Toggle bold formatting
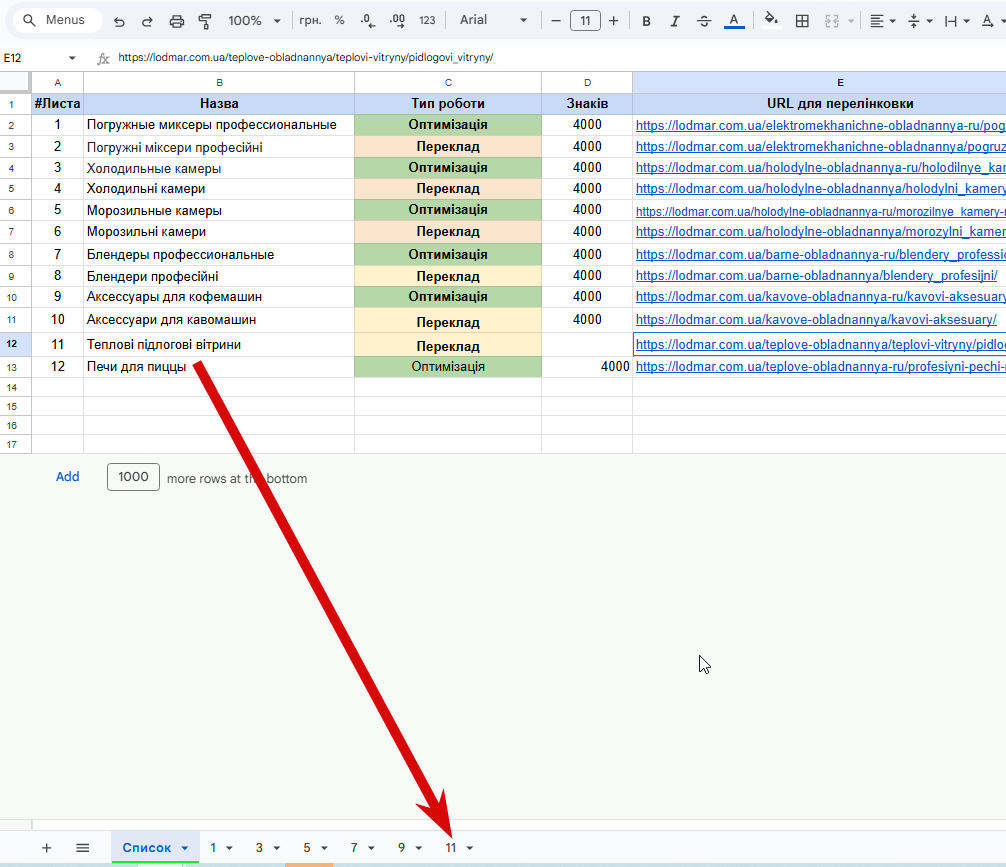The height and width of the screenshot is (867, 1006). pyautogui.click(x=646, y=21)
